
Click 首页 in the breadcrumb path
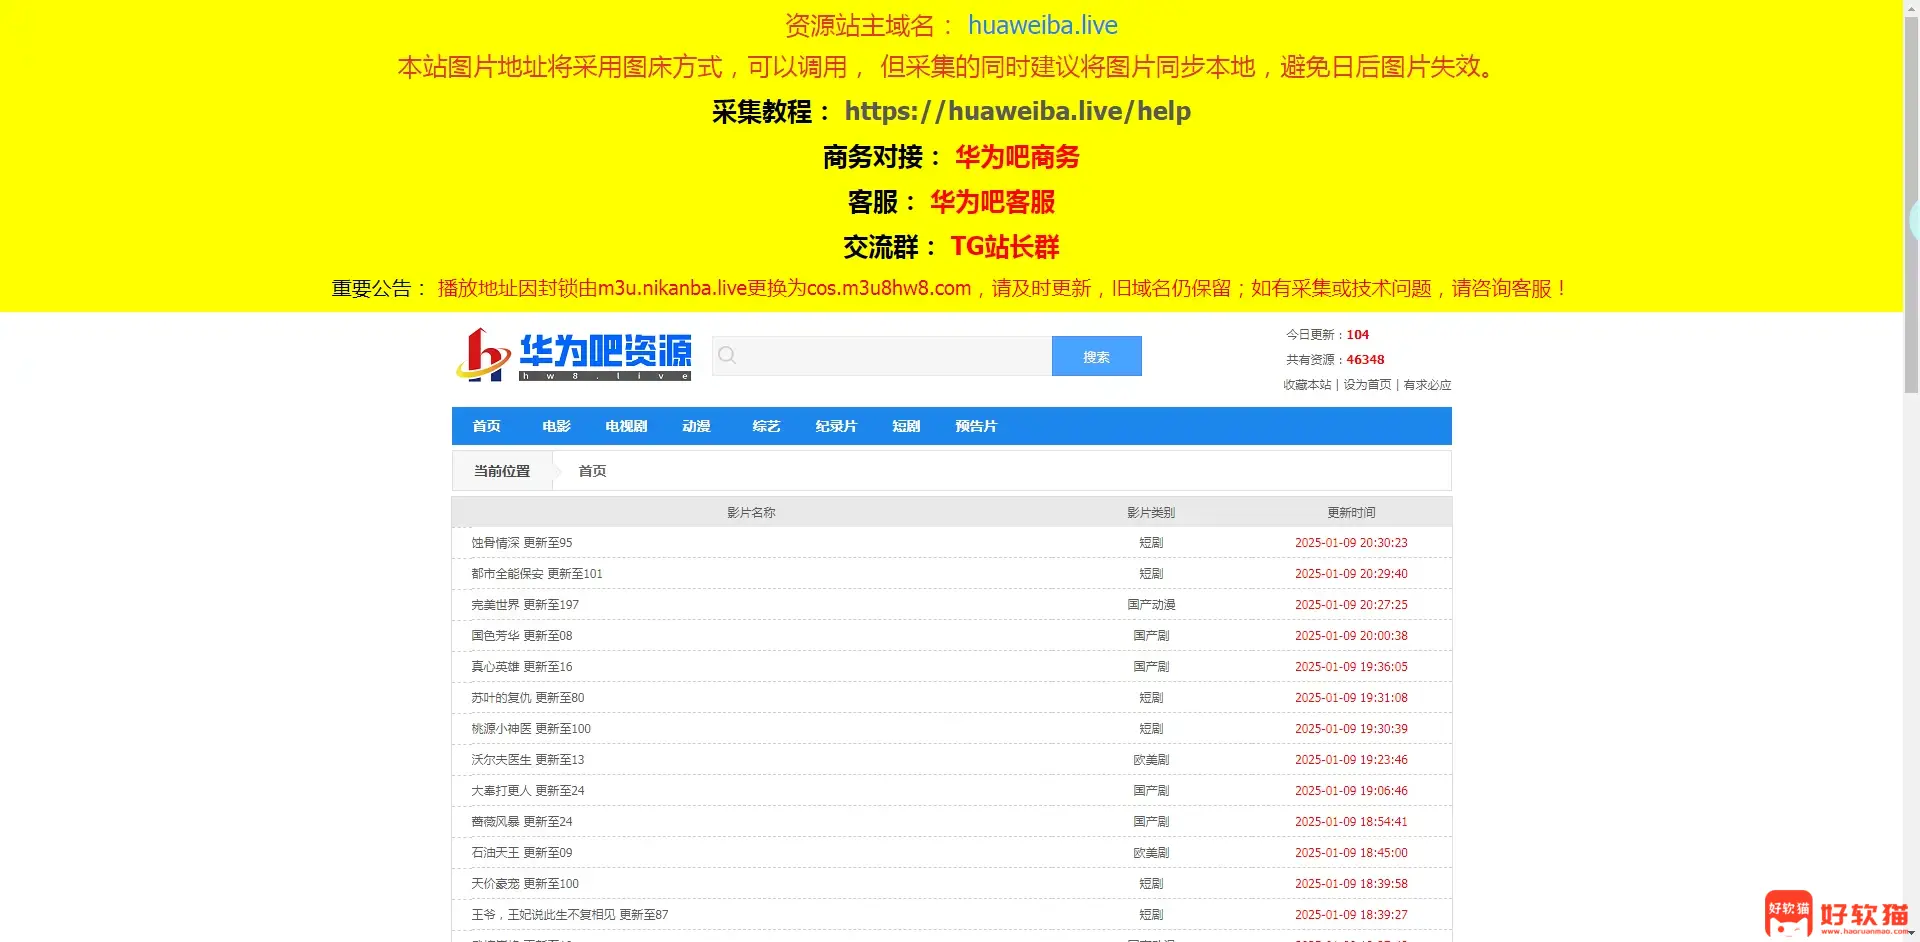point(592,471)
